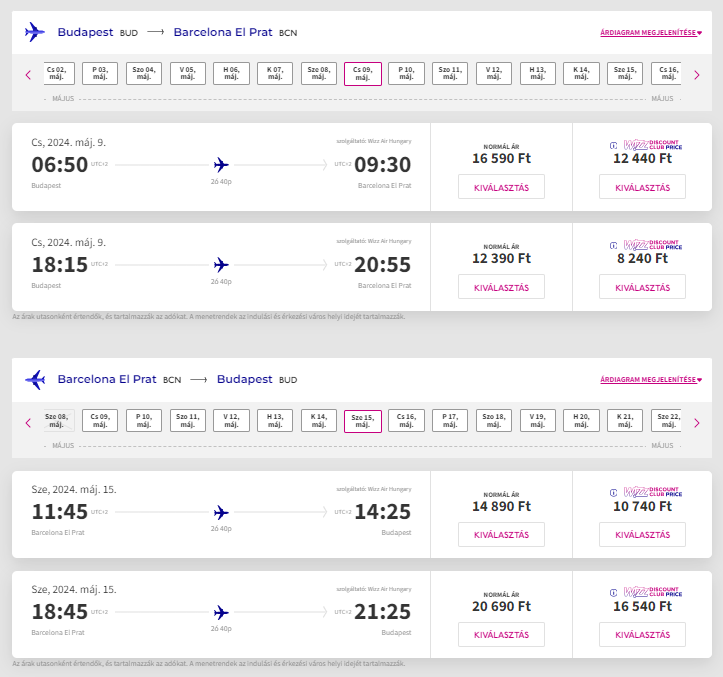Expand the return flight Árdiagram megjelenítése
Viewport: 723px width, 677px height.
pos(651,380)
